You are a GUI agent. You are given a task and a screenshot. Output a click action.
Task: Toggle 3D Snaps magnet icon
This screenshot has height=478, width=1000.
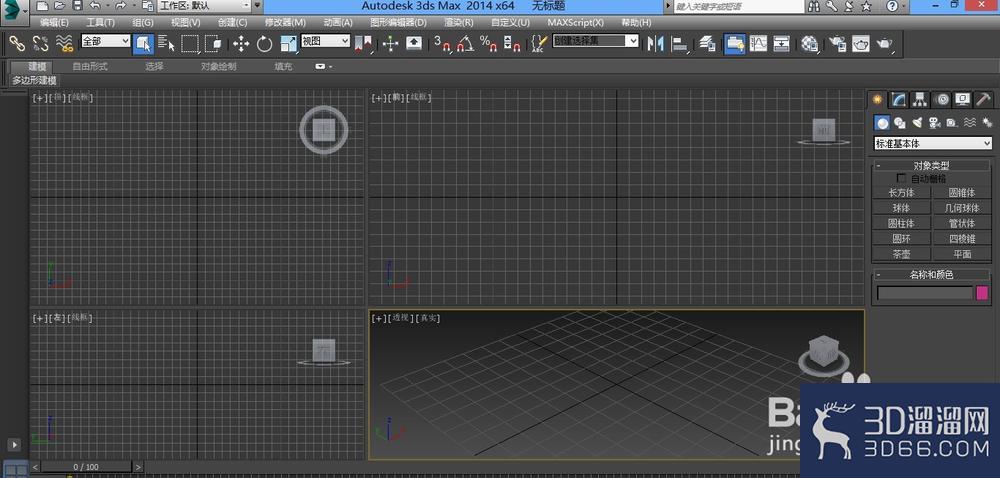[x=442, y=43]
